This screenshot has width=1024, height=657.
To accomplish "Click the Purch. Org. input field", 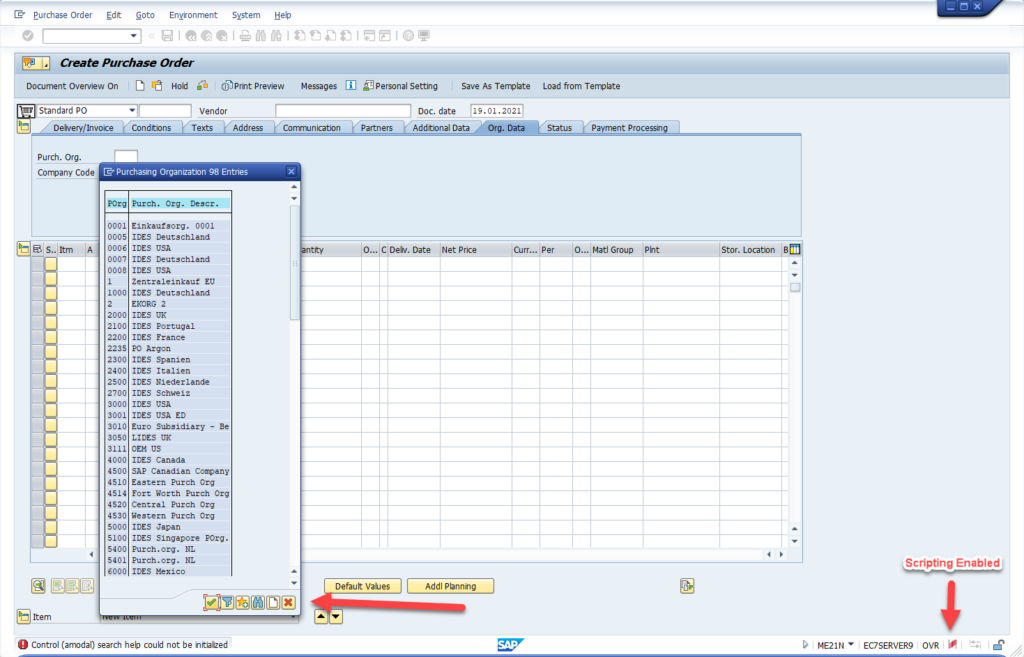I will pos(126,157).
